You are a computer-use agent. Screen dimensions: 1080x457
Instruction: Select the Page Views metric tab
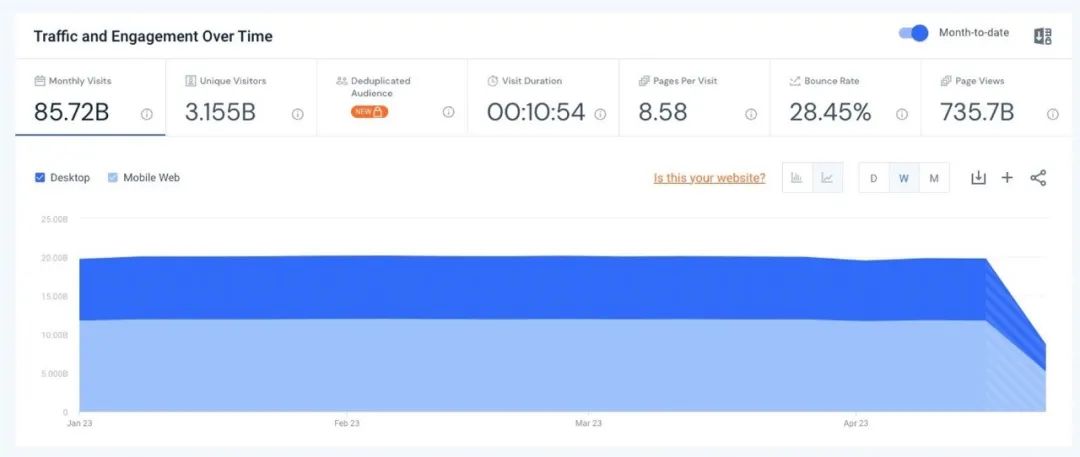pos(996,97)
